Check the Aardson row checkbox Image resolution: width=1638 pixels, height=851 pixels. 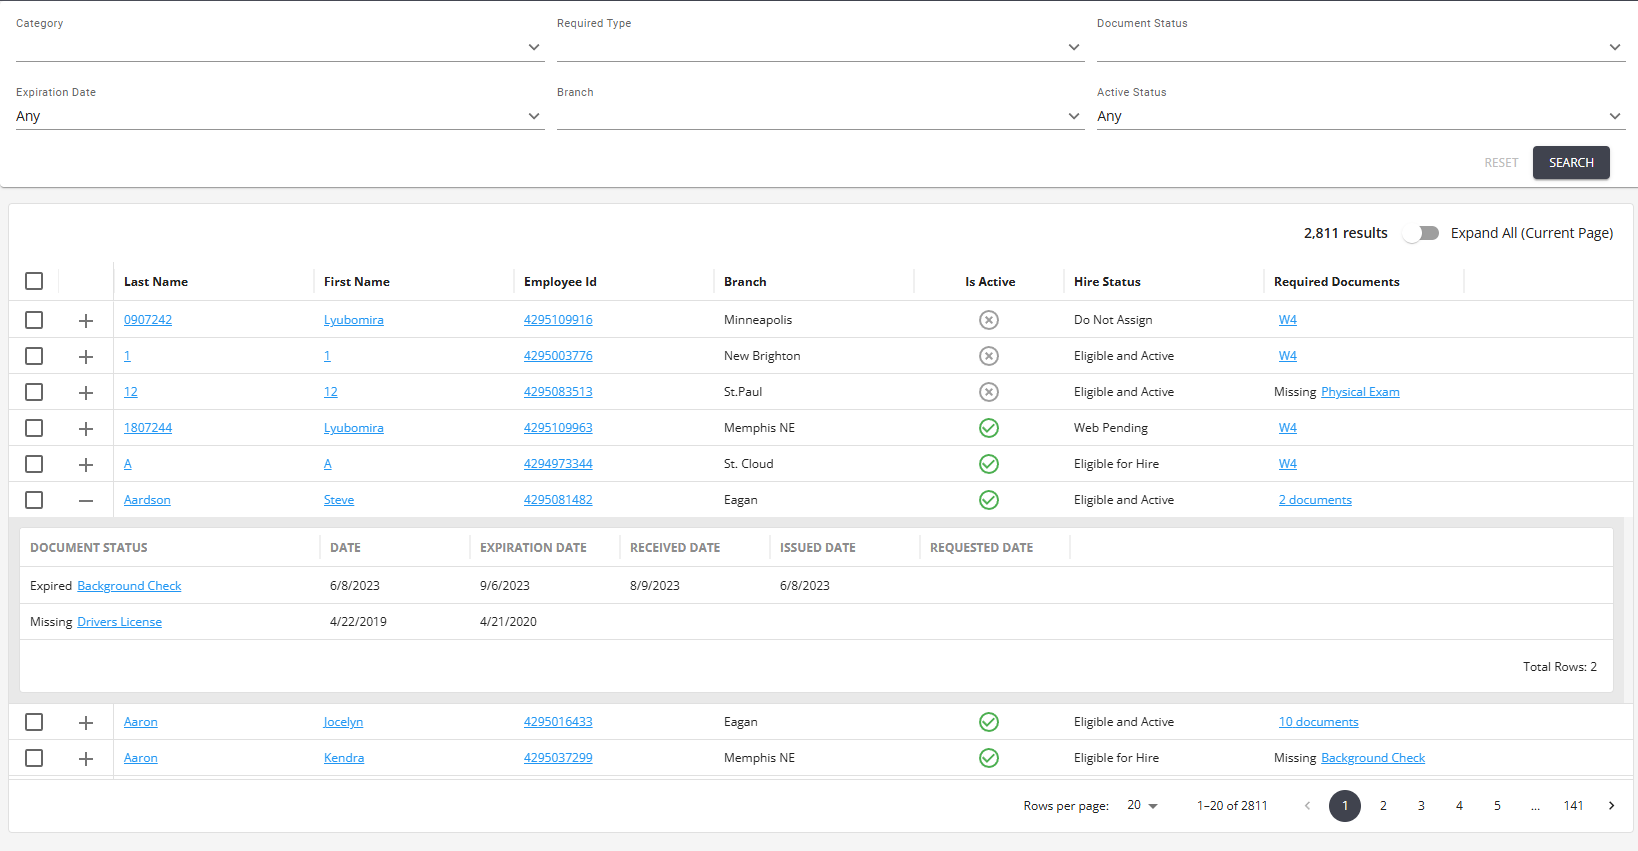34,500
